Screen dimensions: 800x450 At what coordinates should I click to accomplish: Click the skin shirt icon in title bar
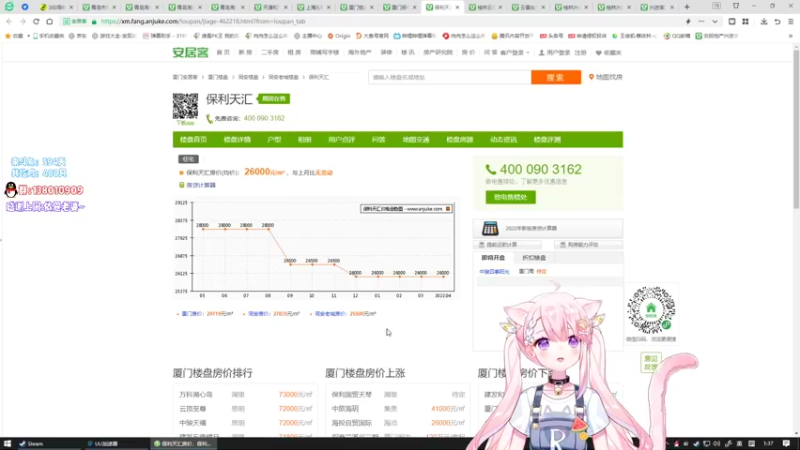coord(736,6)
